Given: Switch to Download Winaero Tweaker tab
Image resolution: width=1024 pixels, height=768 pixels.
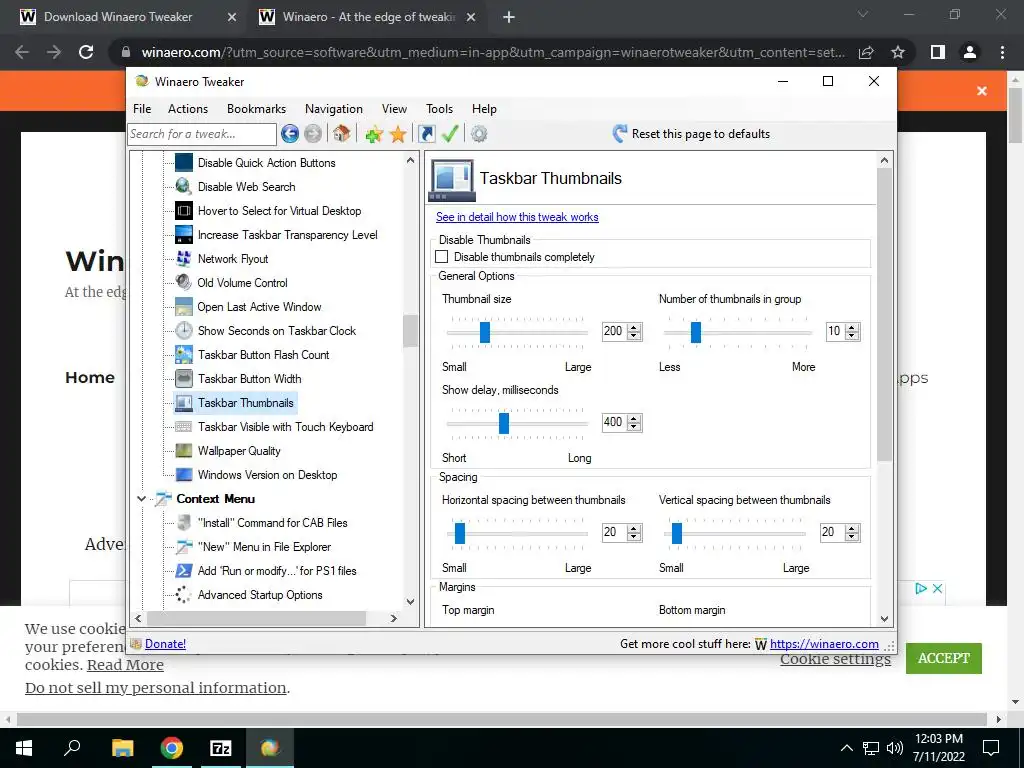Looking at the screenshot, I should [x=127, y=17].
